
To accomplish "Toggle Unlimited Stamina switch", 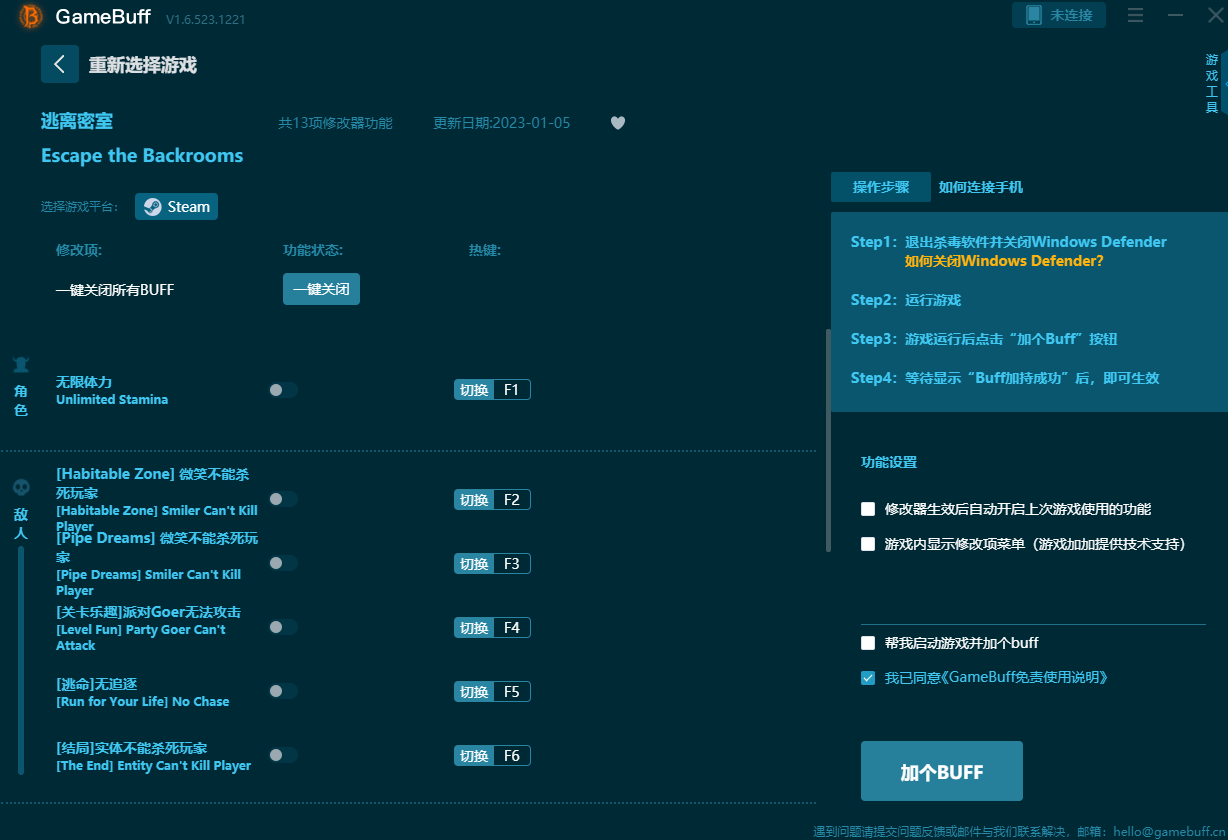I will point(283,390).
